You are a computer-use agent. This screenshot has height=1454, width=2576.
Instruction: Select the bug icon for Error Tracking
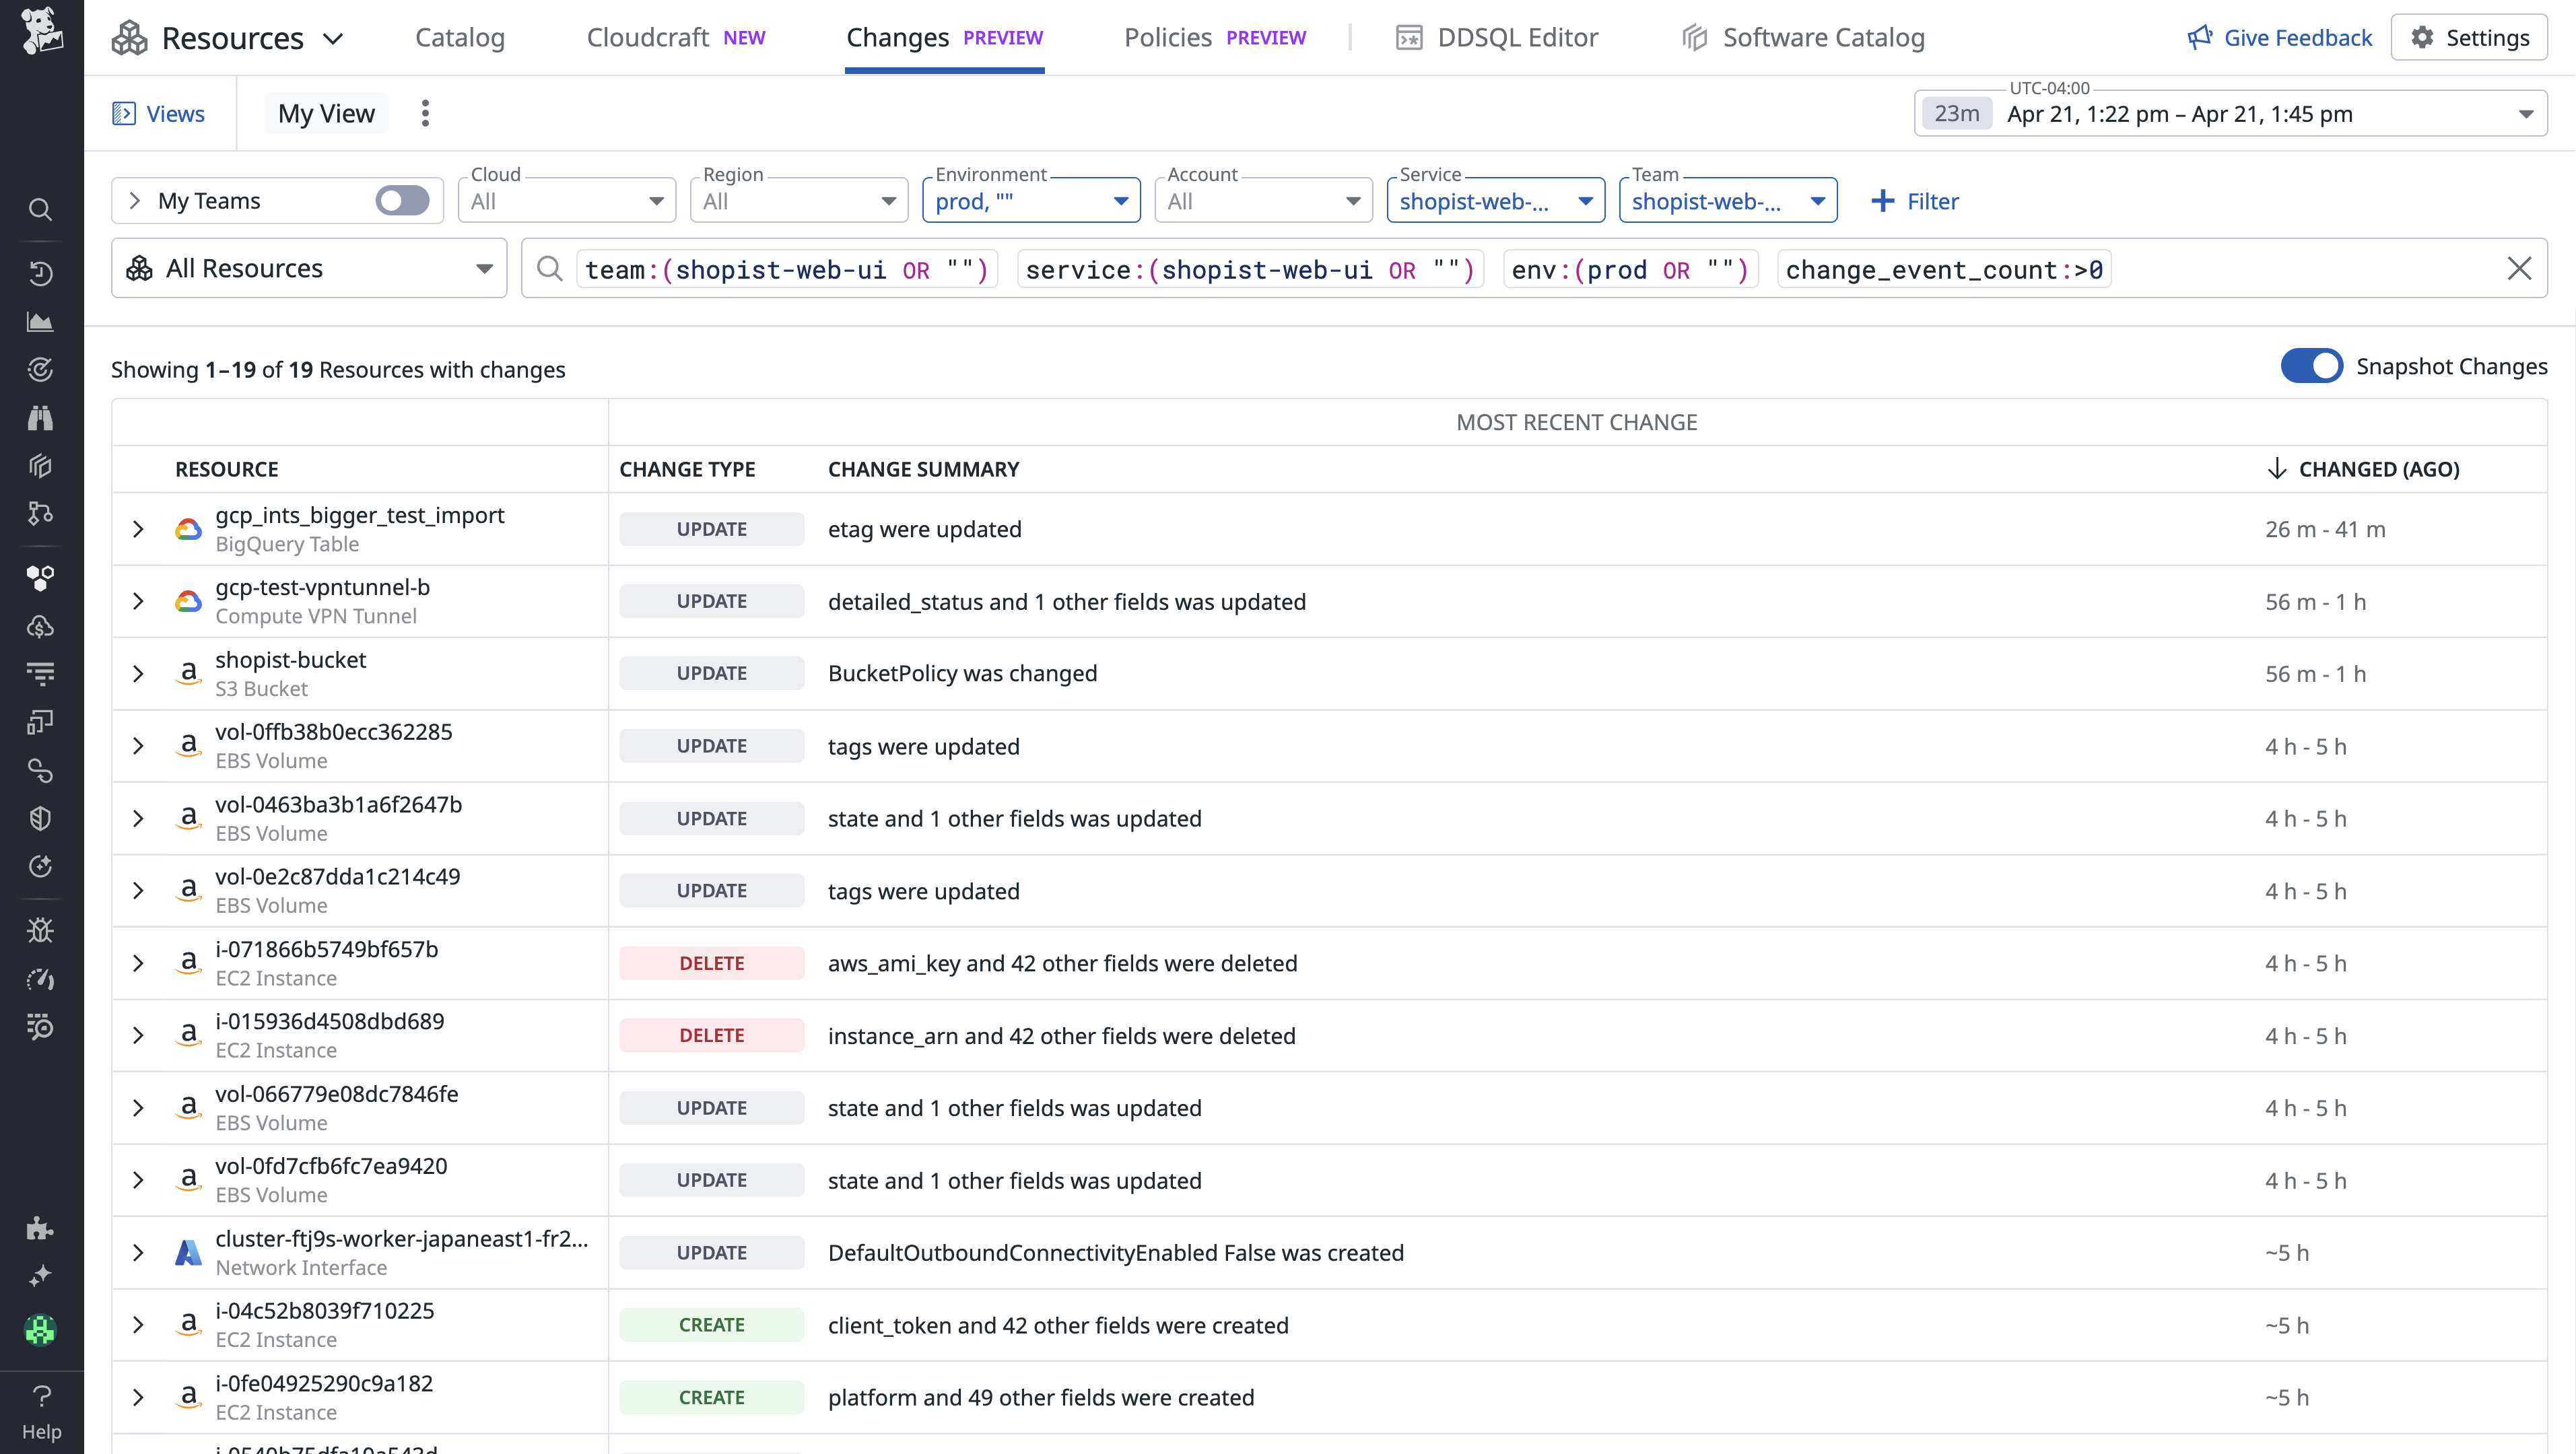[x=40, y=929]
